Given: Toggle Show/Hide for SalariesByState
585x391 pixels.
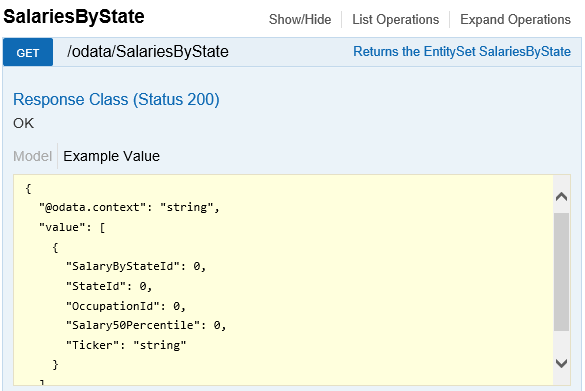Looking at the screenshot, I should point(300,19).
